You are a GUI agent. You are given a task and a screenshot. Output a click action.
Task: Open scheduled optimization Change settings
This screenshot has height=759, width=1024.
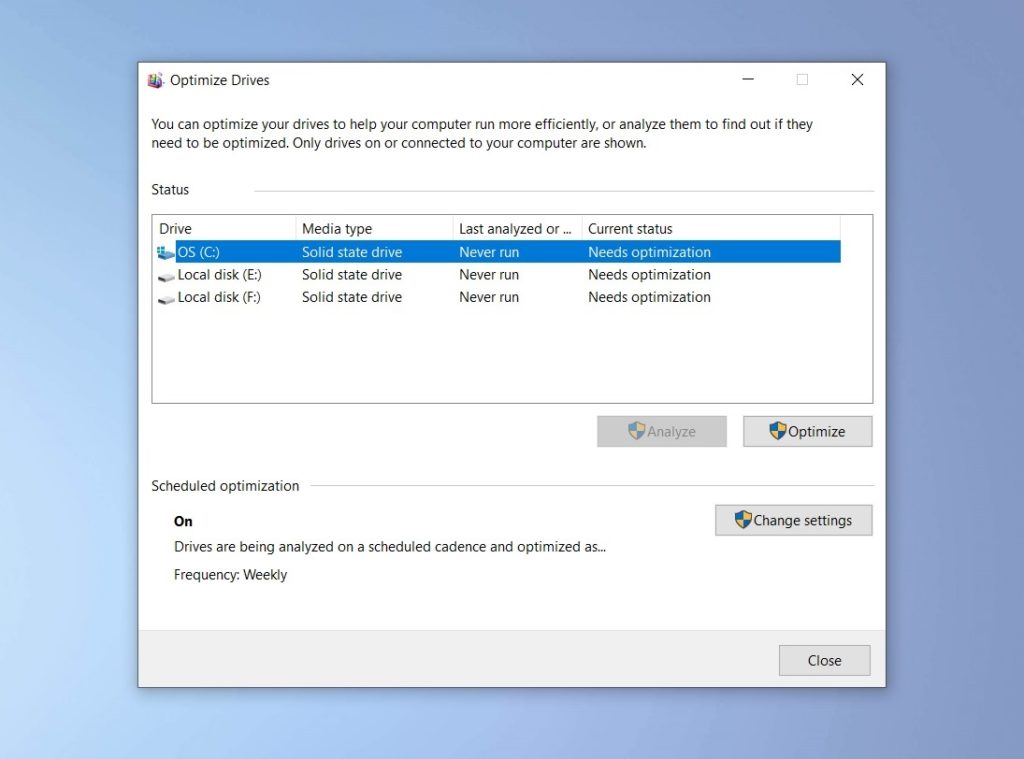tap(793, 520)
